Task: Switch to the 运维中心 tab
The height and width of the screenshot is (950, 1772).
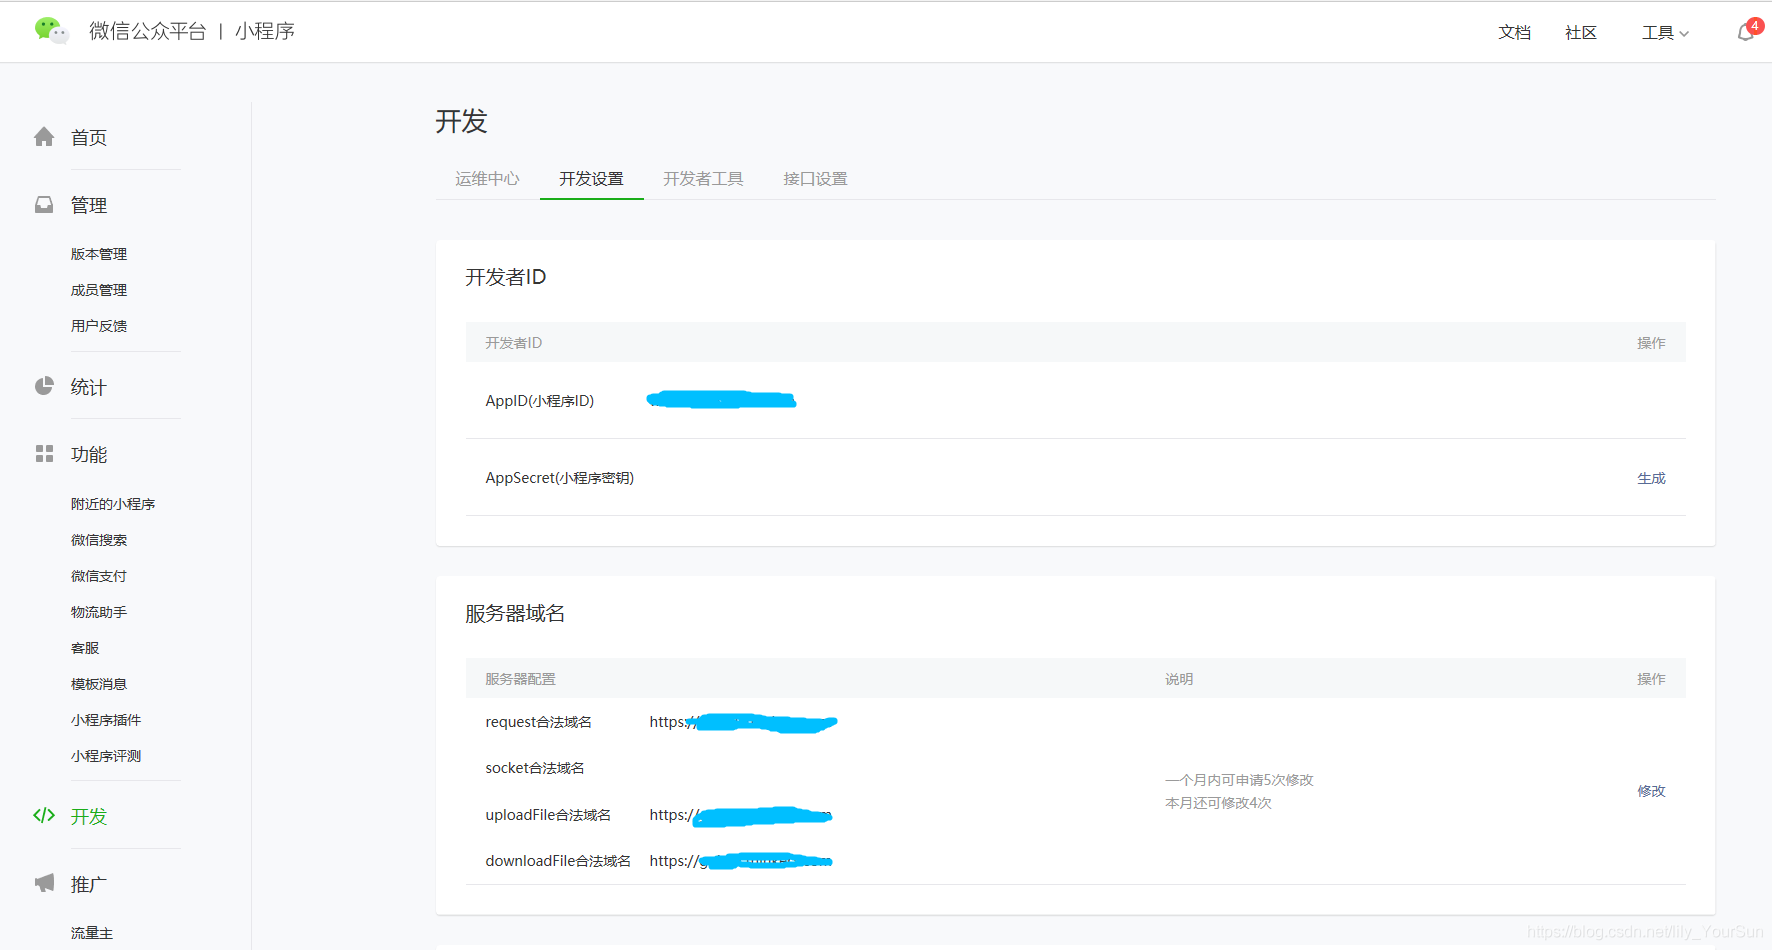Action: click(x=487, y=178)
